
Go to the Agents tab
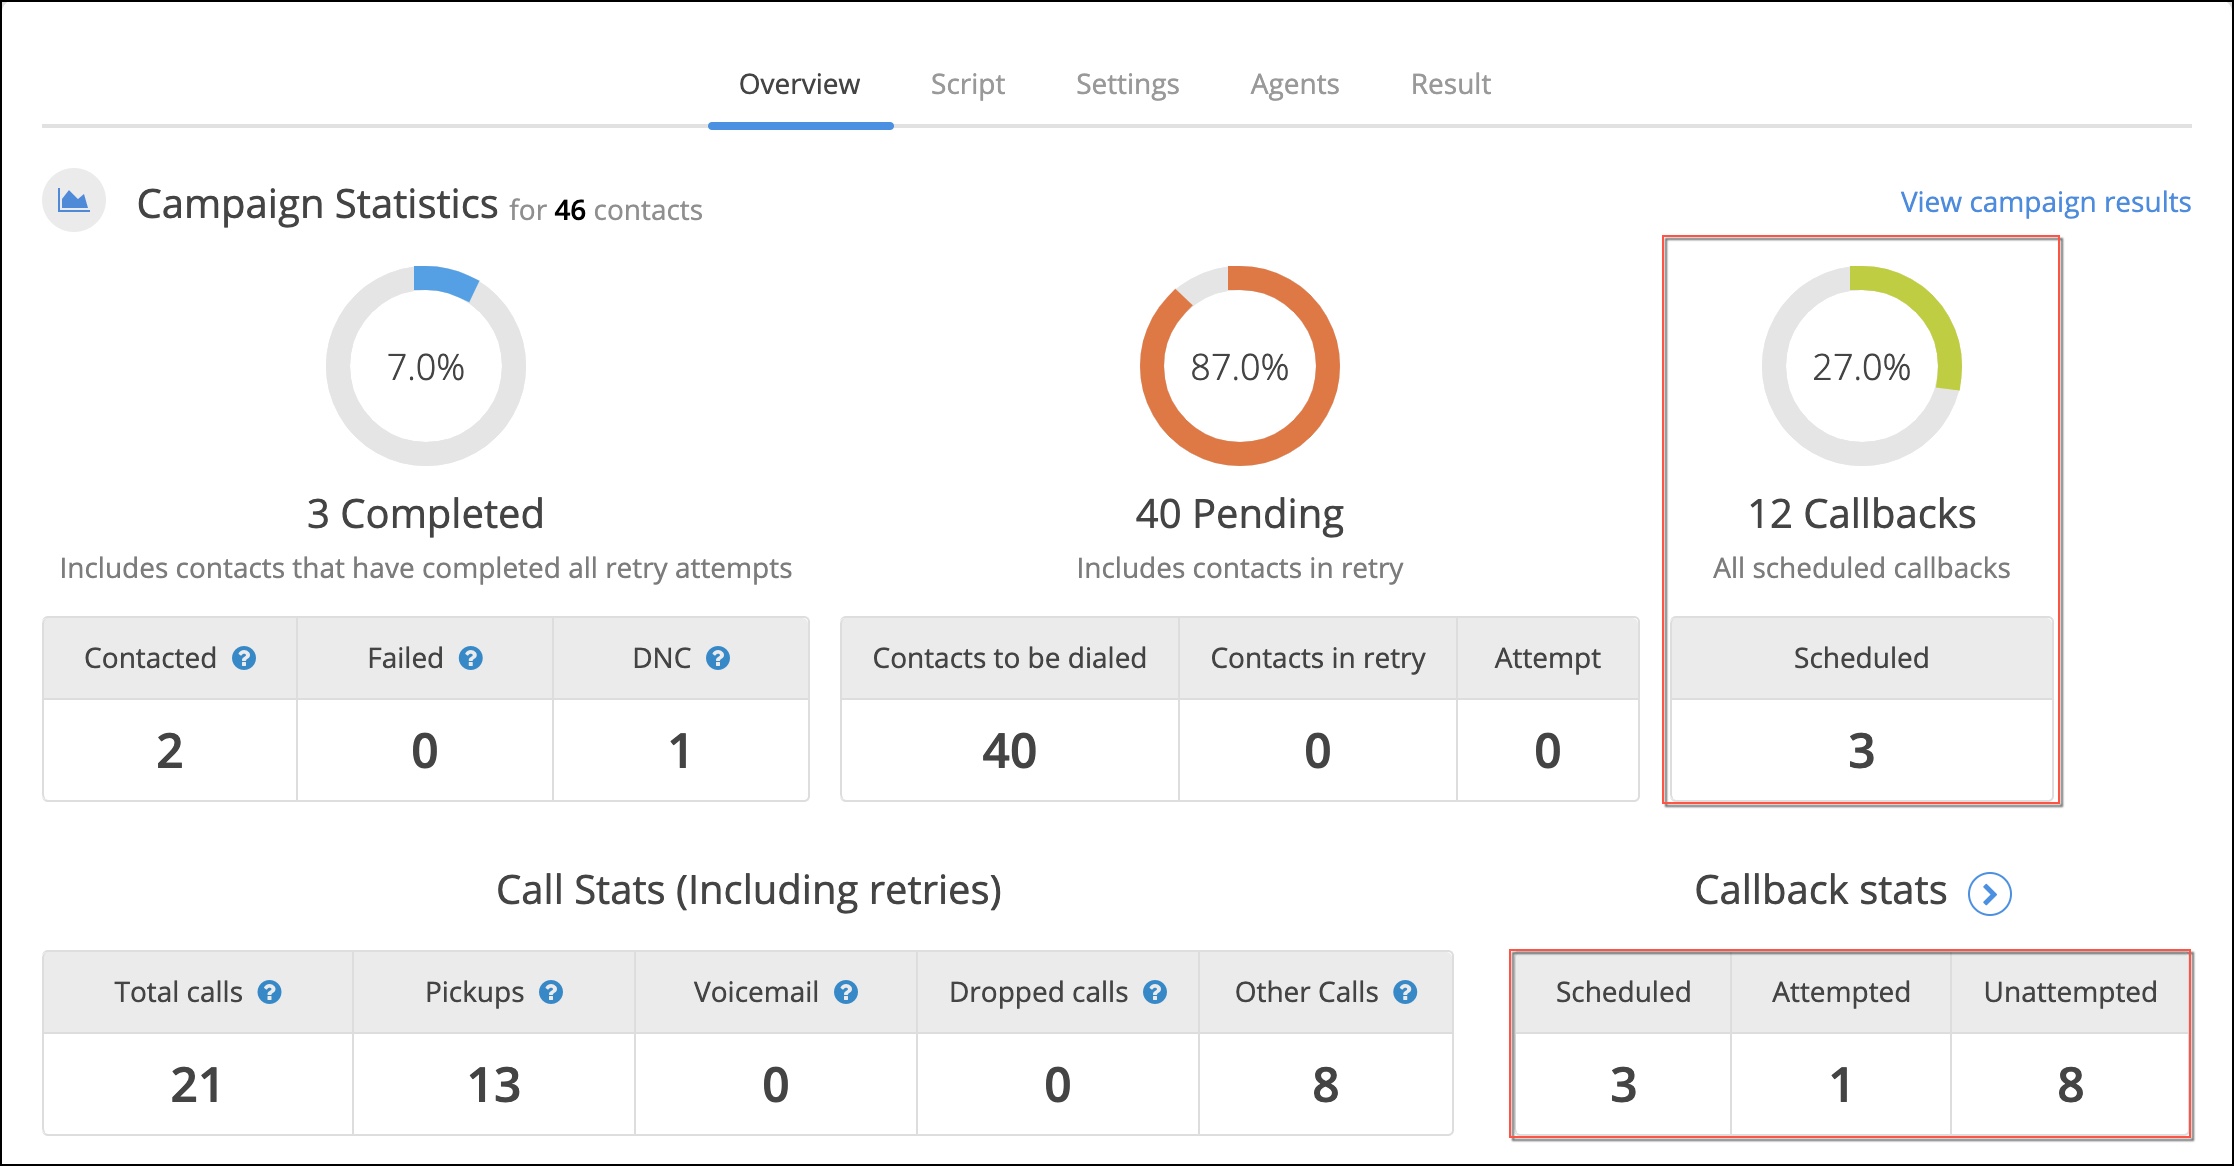click(x=1294, y=84)
